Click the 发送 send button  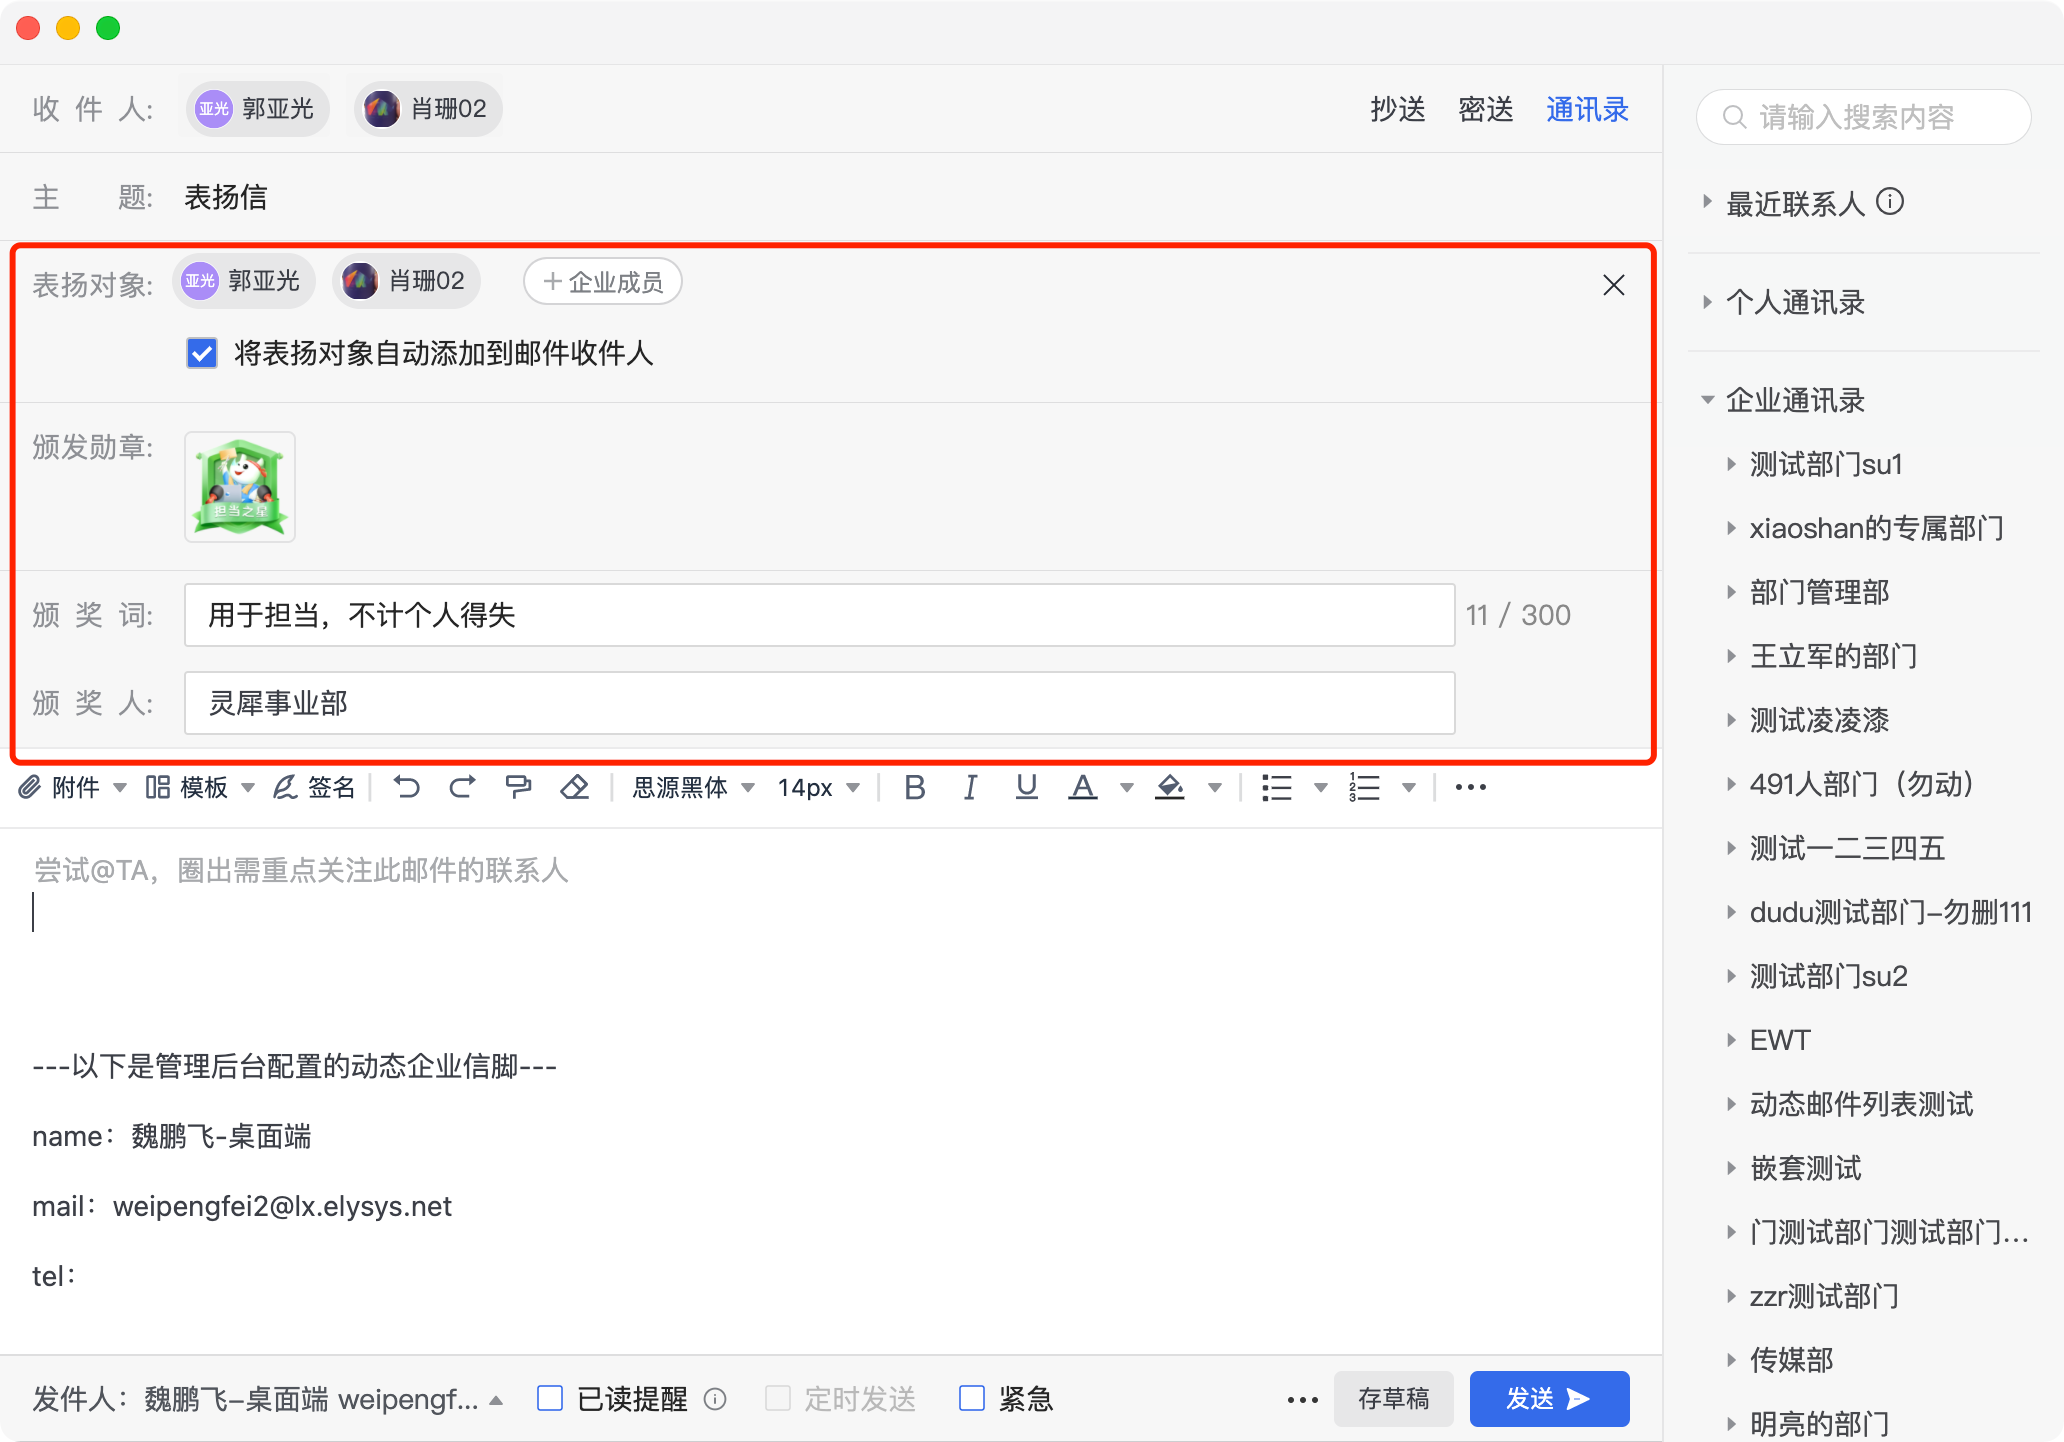pos(1548,1398)
